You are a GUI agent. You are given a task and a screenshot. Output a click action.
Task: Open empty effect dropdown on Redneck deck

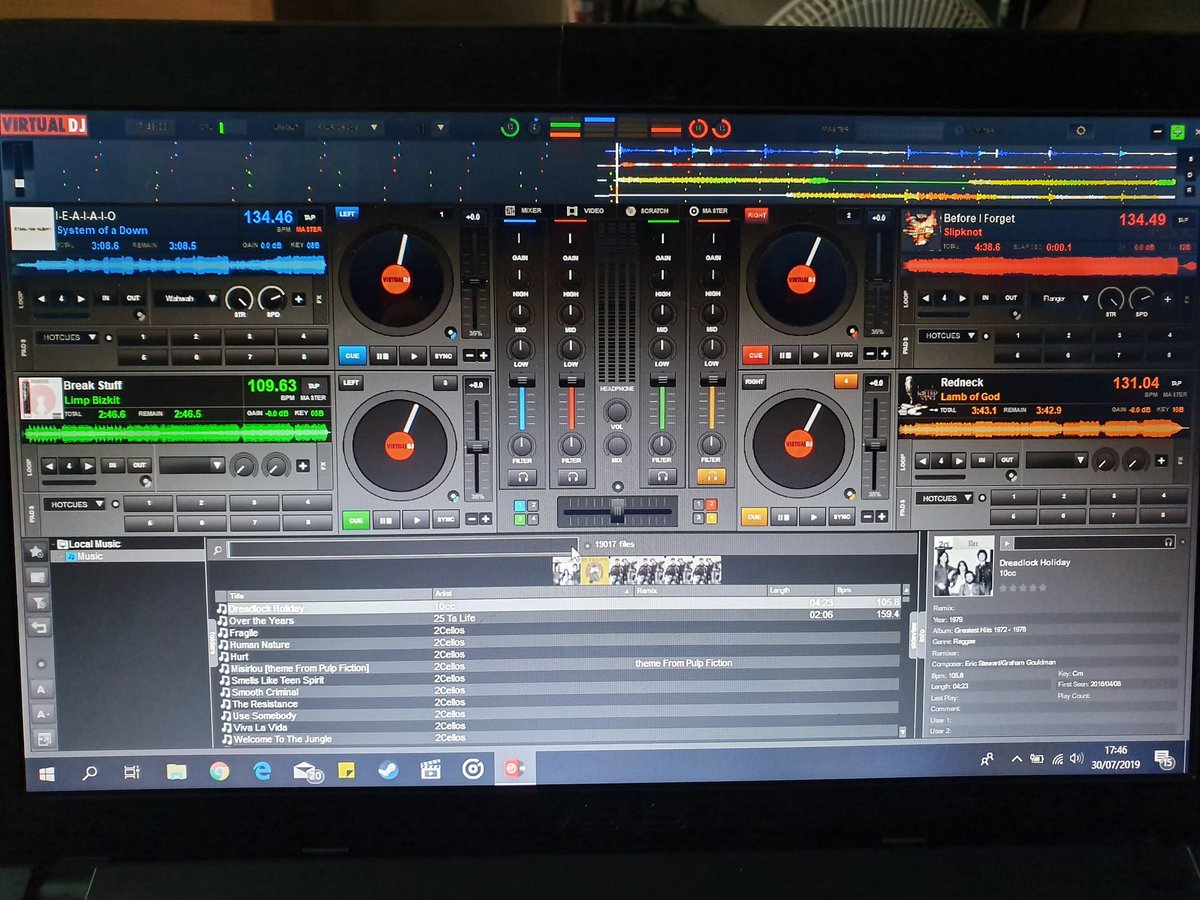(1056, 460)
